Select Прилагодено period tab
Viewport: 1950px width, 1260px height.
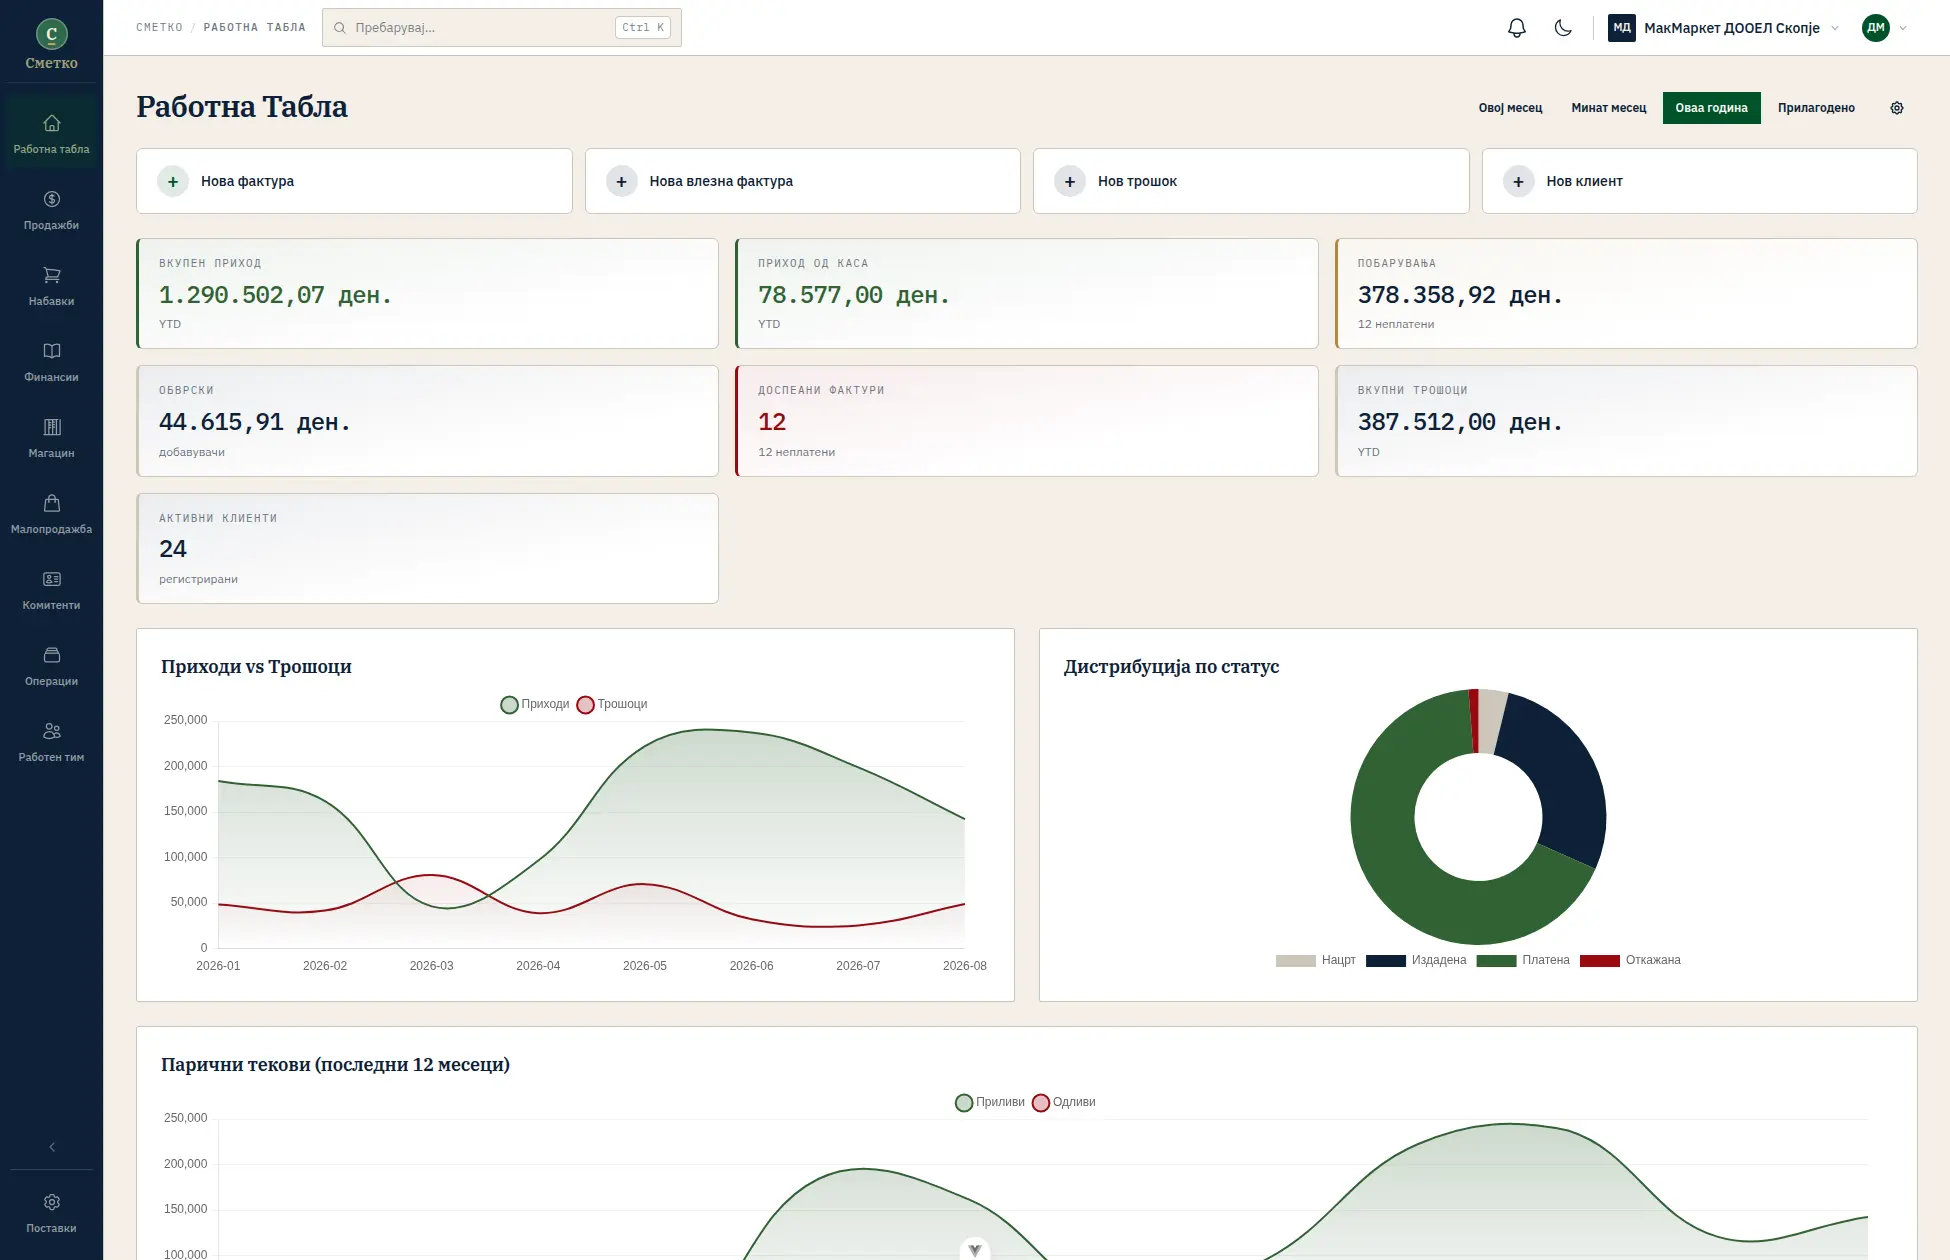[1816, 108]
